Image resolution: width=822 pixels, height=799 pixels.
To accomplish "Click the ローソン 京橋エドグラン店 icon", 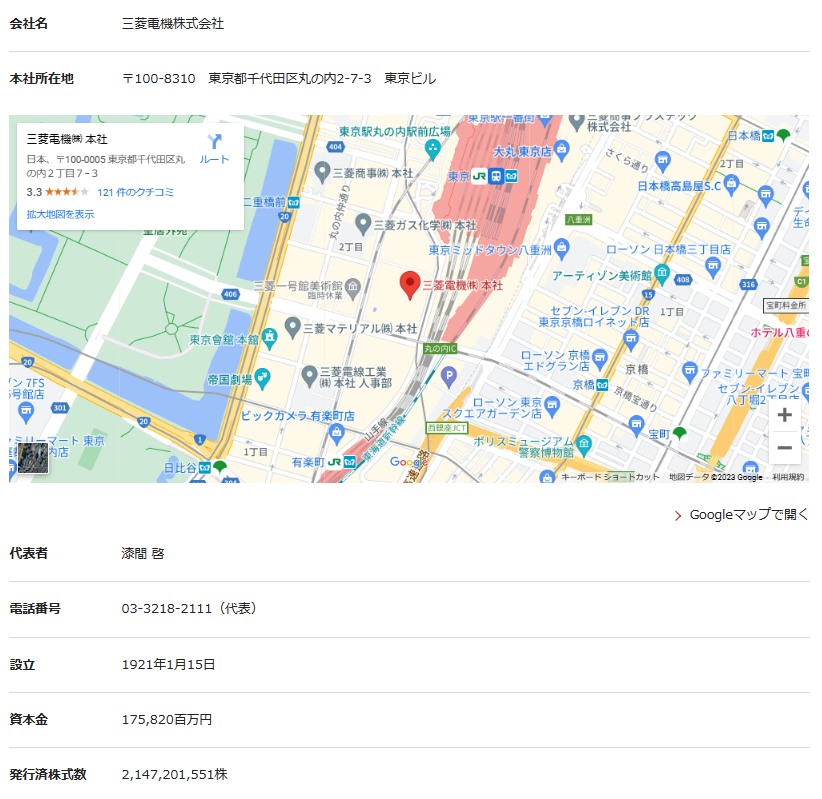I will (x=600, y=359).
